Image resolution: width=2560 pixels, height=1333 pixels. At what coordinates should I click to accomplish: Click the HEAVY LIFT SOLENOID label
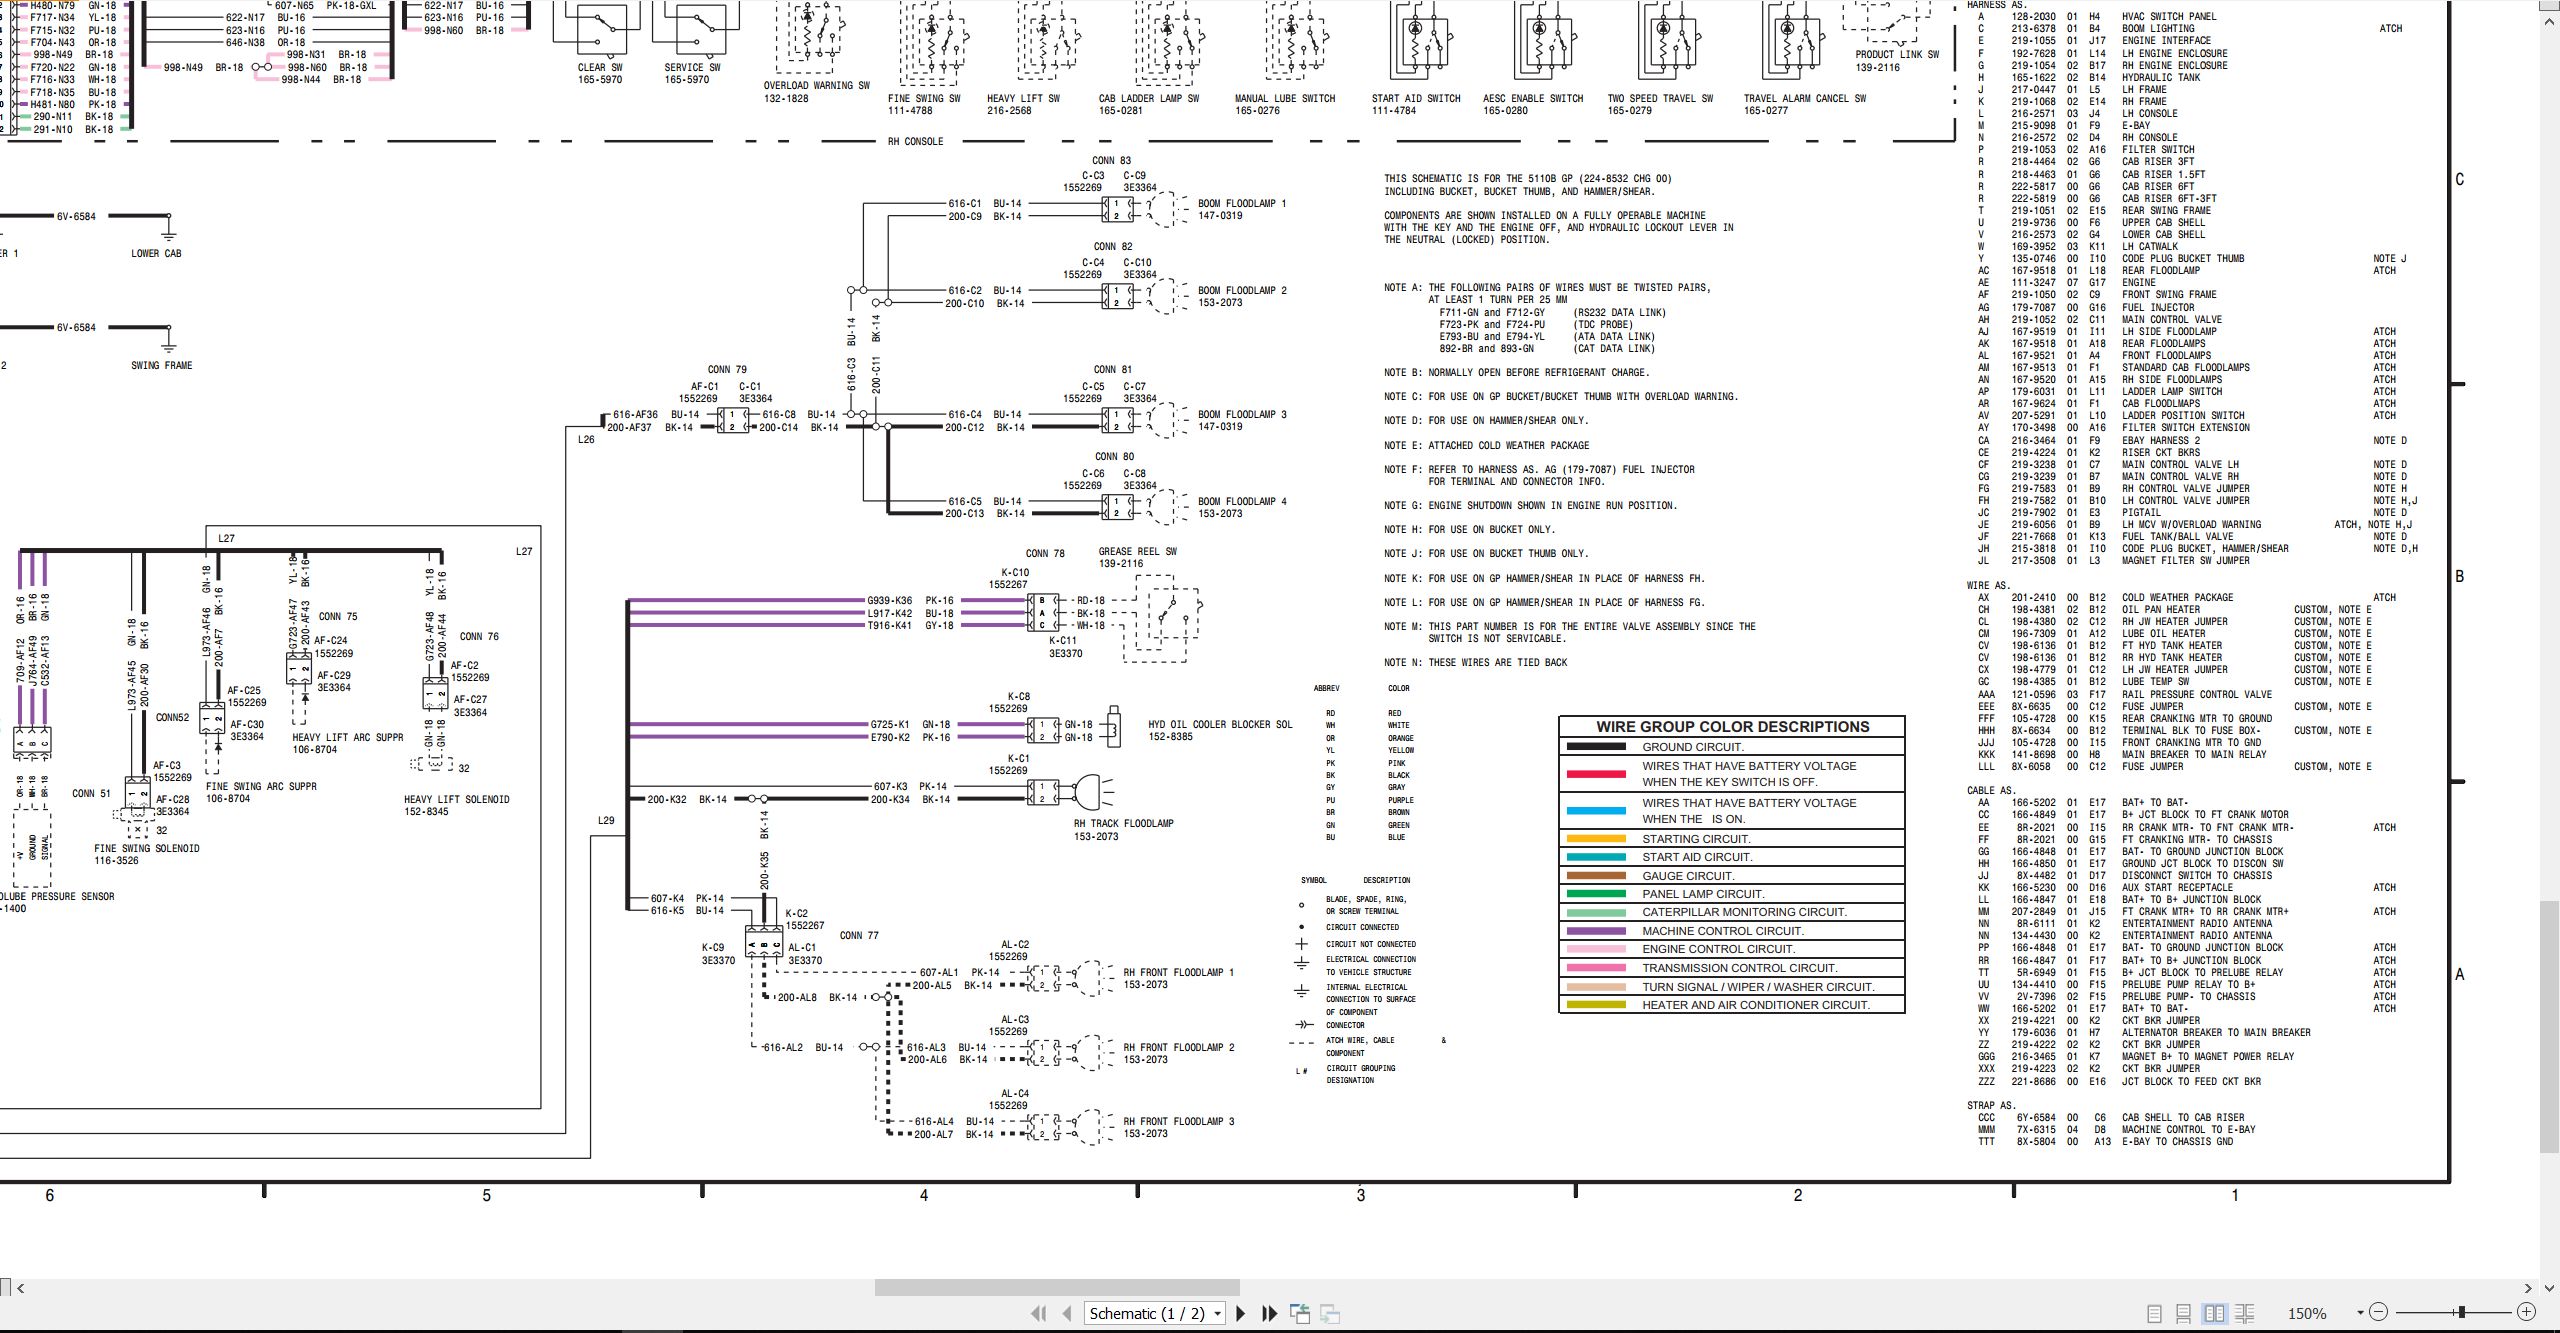456,799
